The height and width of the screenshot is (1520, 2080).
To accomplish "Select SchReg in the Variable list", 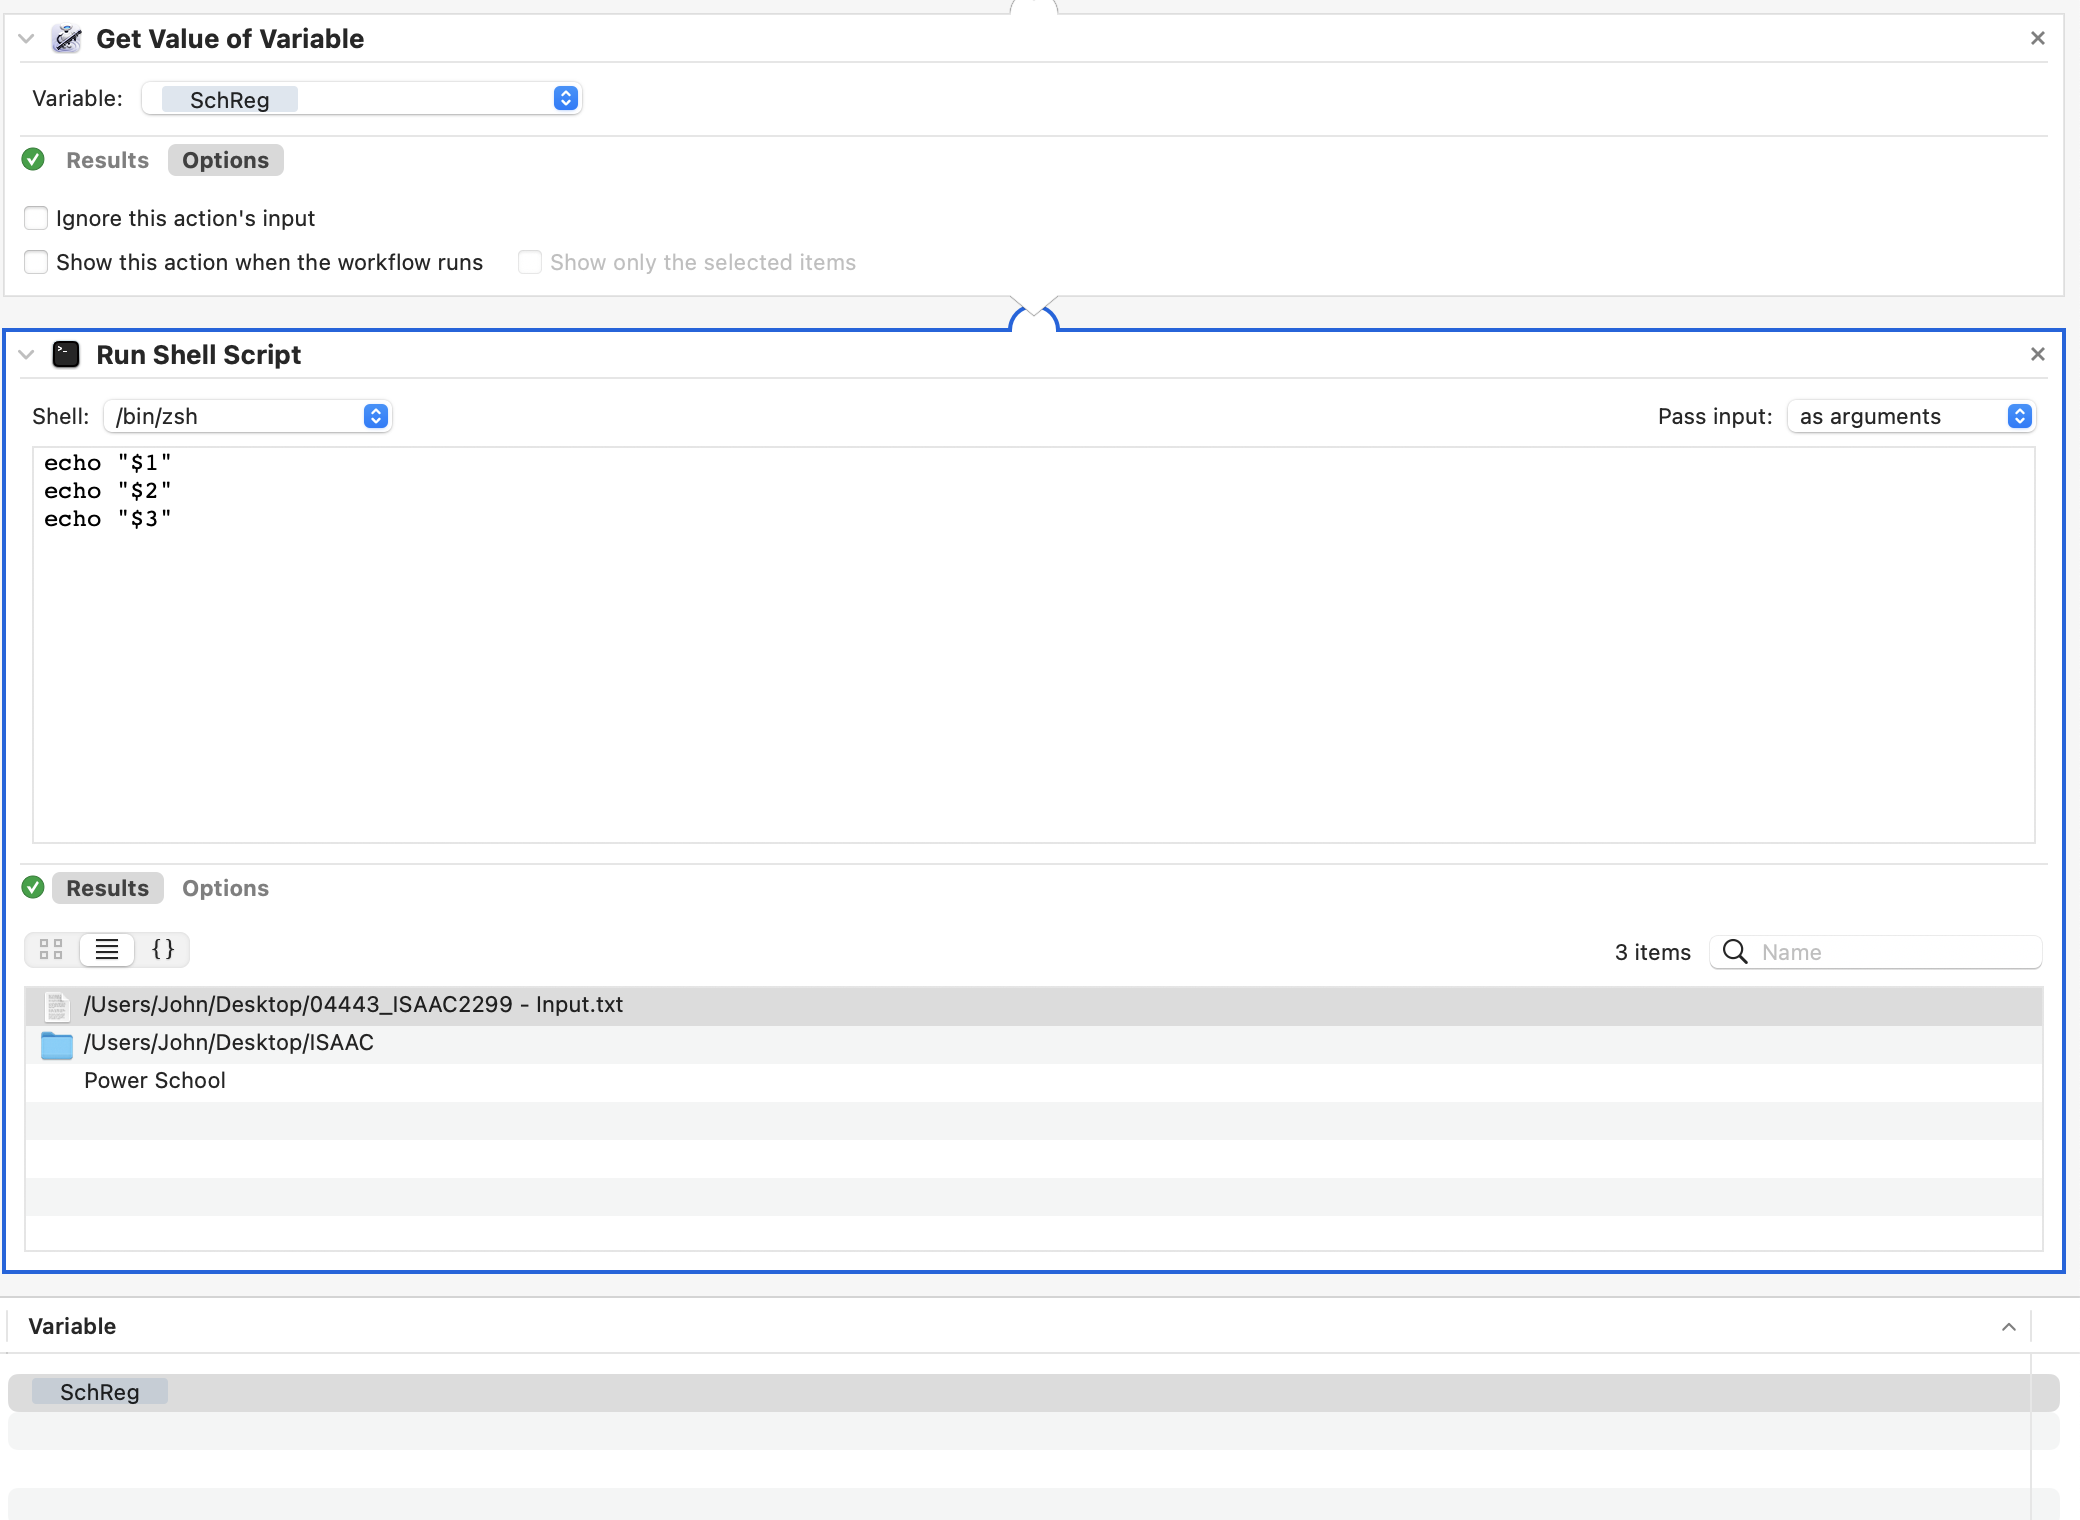I will (x=100, y=1392).
